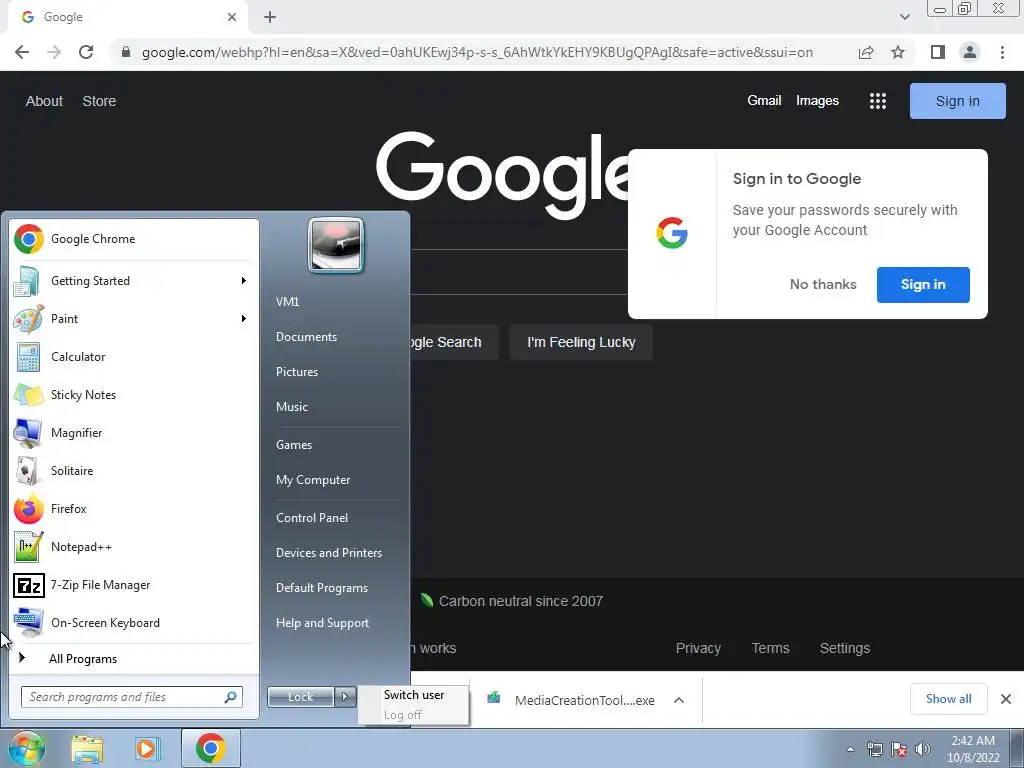This screenshot has width=1024, height=768.
Task: Launch Getting Started from Start menu
Action: click(134, 281)
